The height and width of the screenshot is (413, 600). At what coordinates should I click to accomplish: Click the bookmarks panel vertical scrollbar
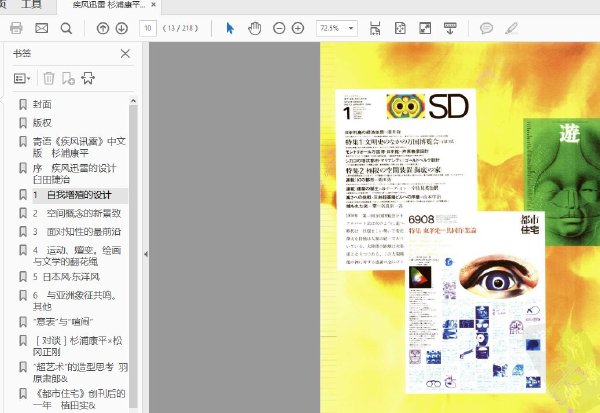point(133,256)
